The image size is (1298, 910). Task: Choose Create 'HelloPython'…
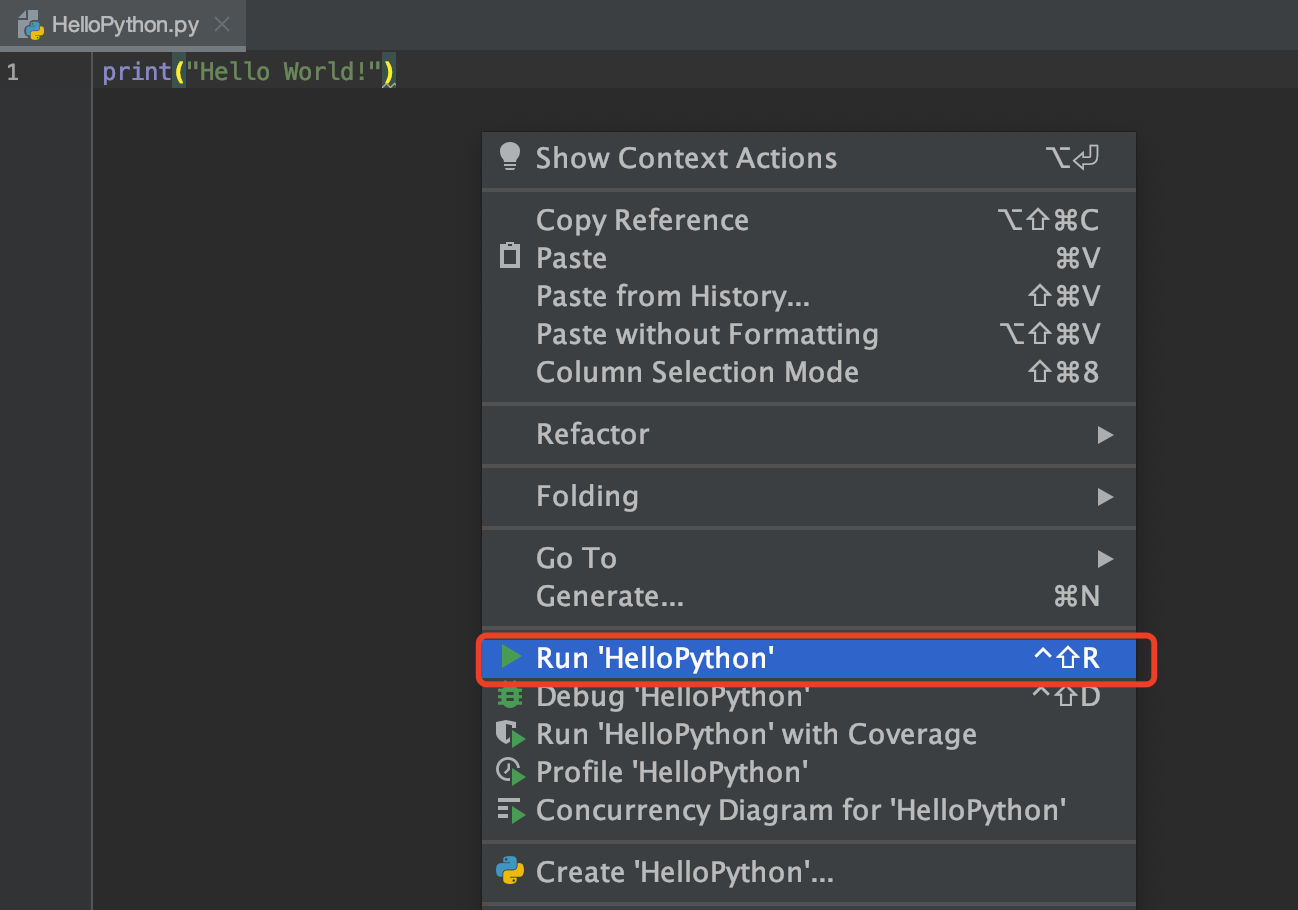(x=809, y=872)
